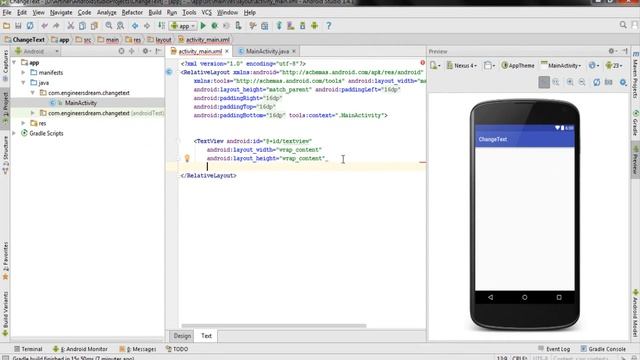
Task: Open Gradle Console panel
Action: click(x=603, y=349)
